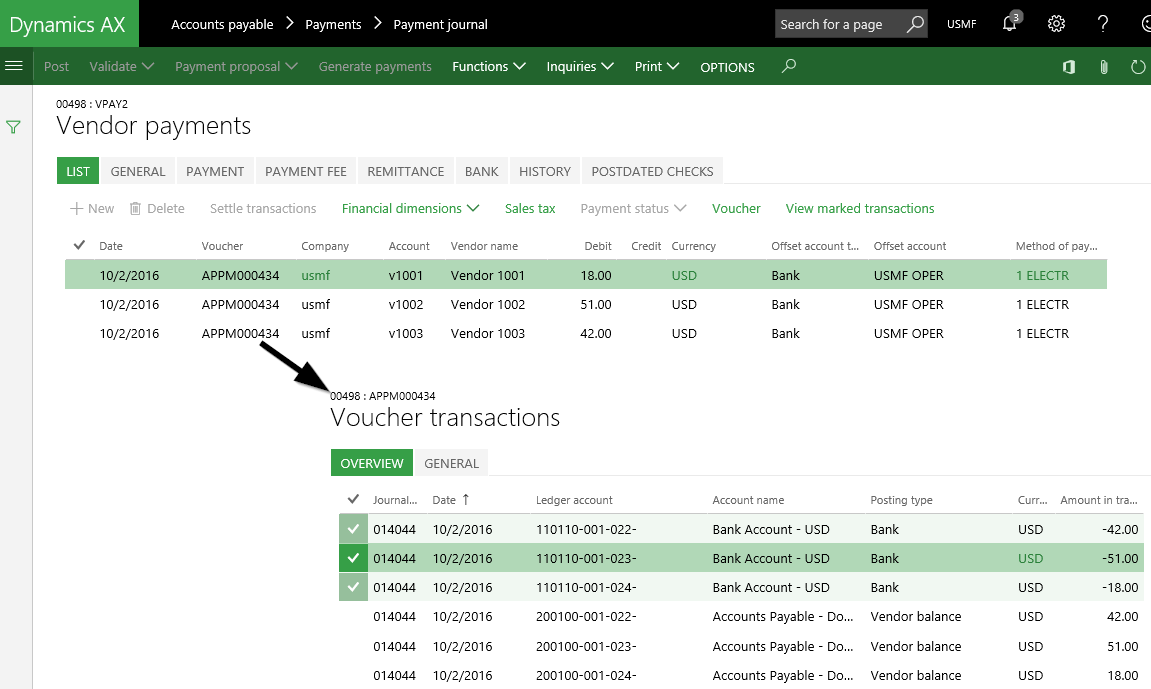Open the Remittance tab
Screen dimensions: 1151x689
(x=405, y=171)
